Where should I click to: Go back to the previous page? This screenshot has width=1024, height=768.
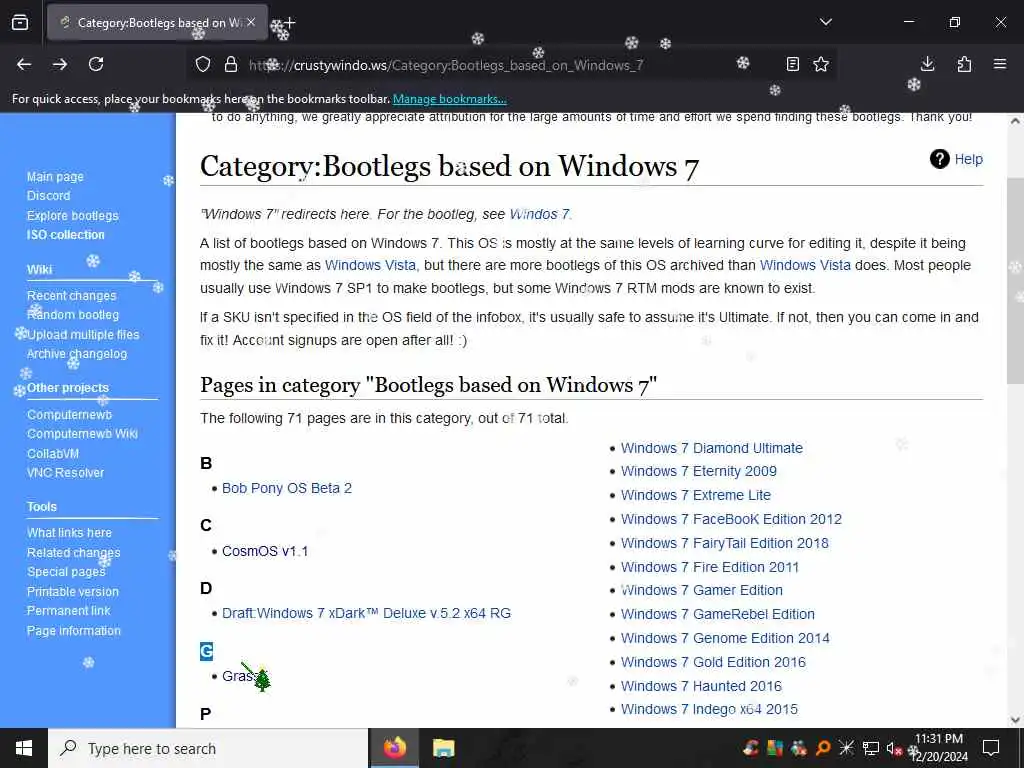[x=24, y=64]
